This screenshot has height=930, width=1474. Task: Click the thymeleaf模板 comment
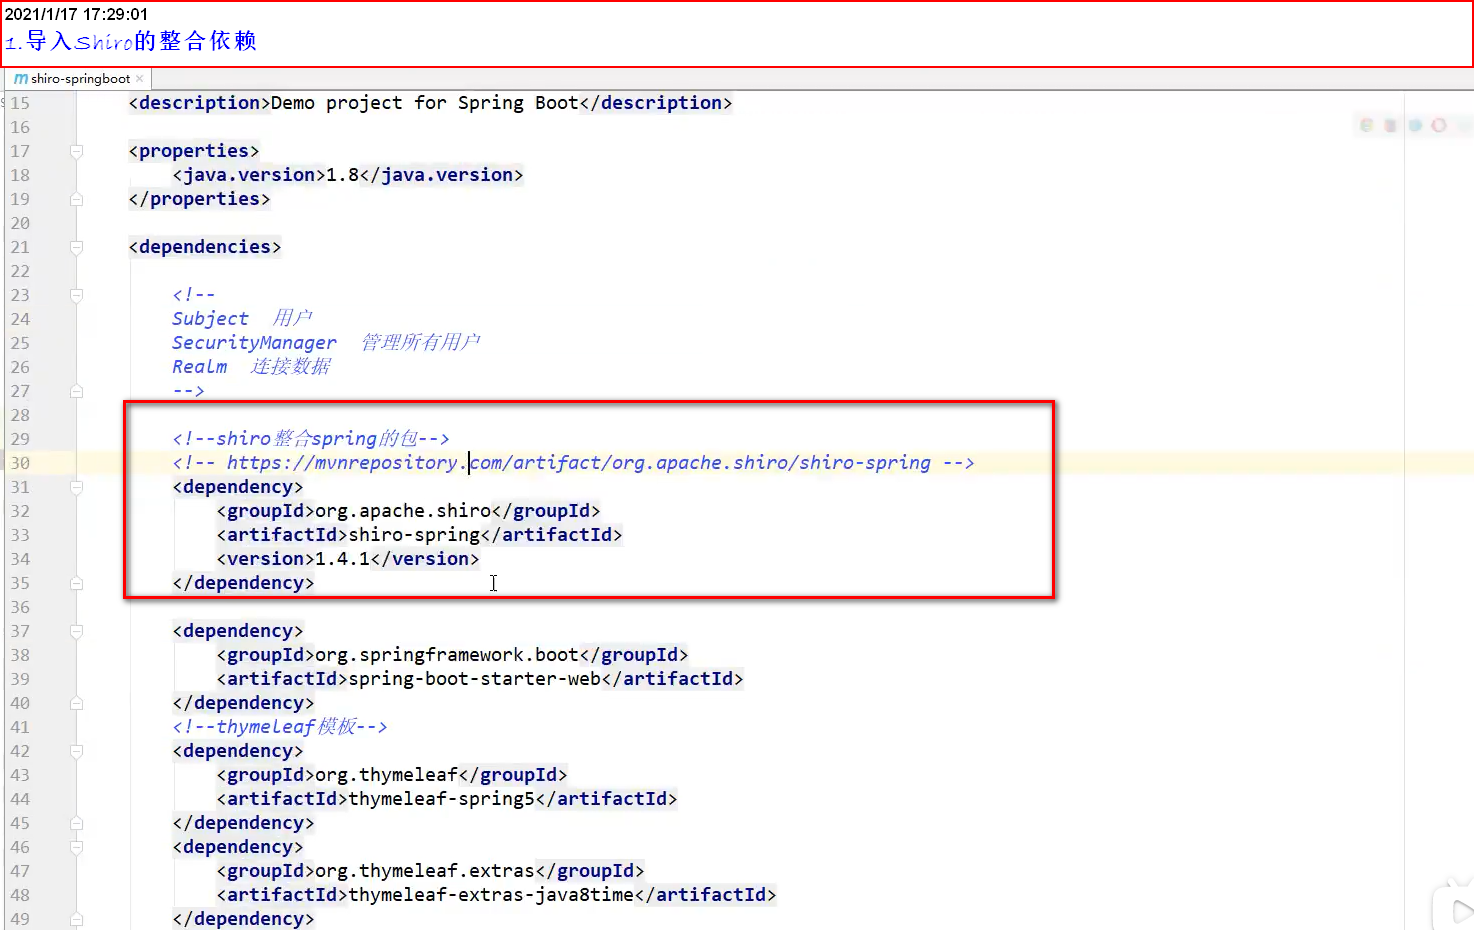(280, 727)
